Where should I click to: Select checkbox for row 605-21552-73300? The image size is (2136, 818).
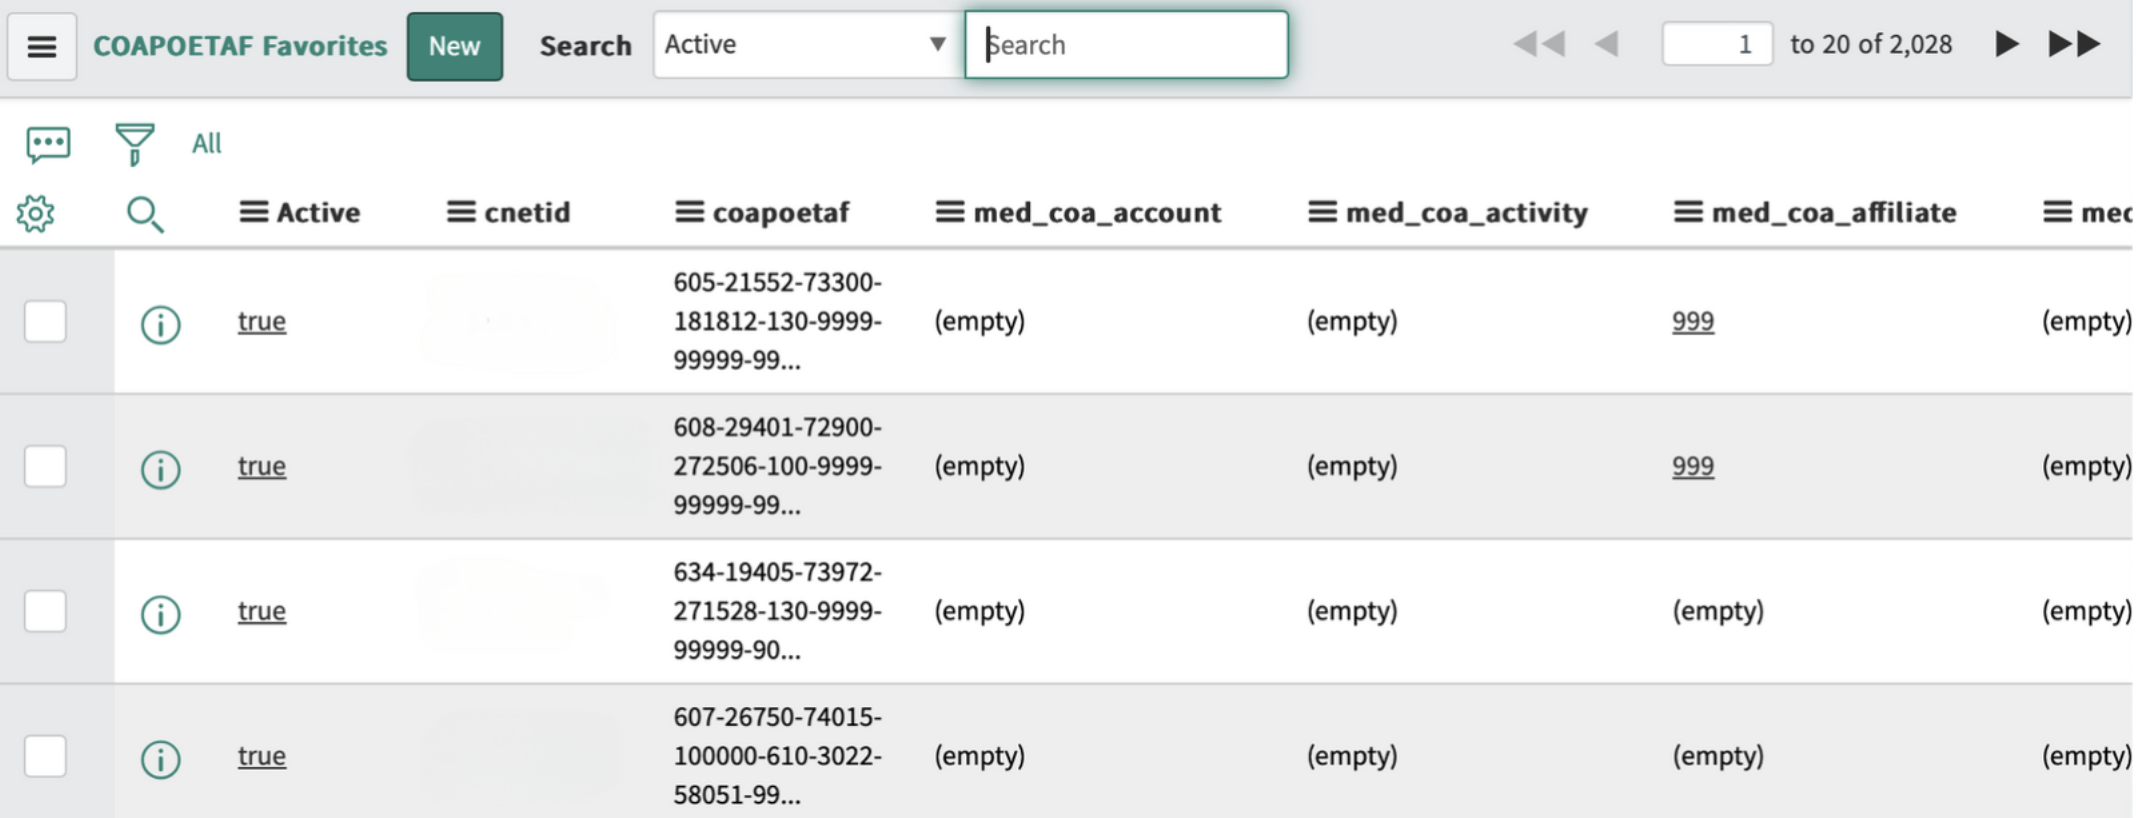45,322
